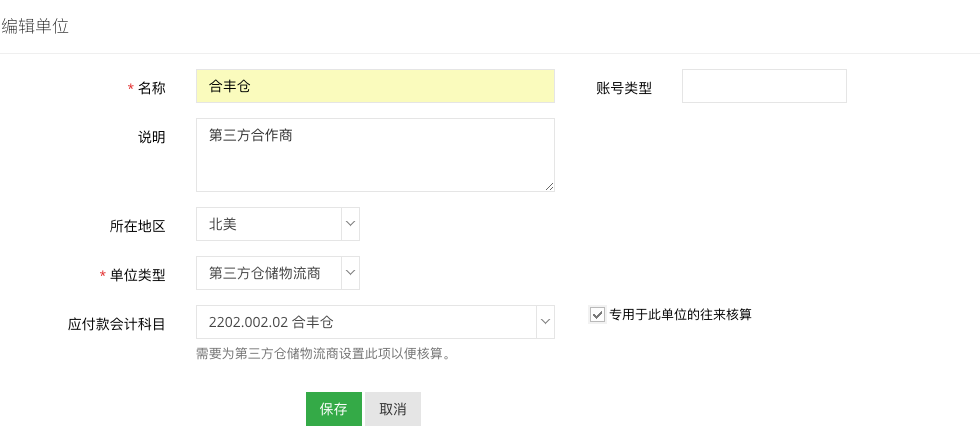980x437 pixels.
Task: Click inside the 说明 text area
Action: coord(375,155)
